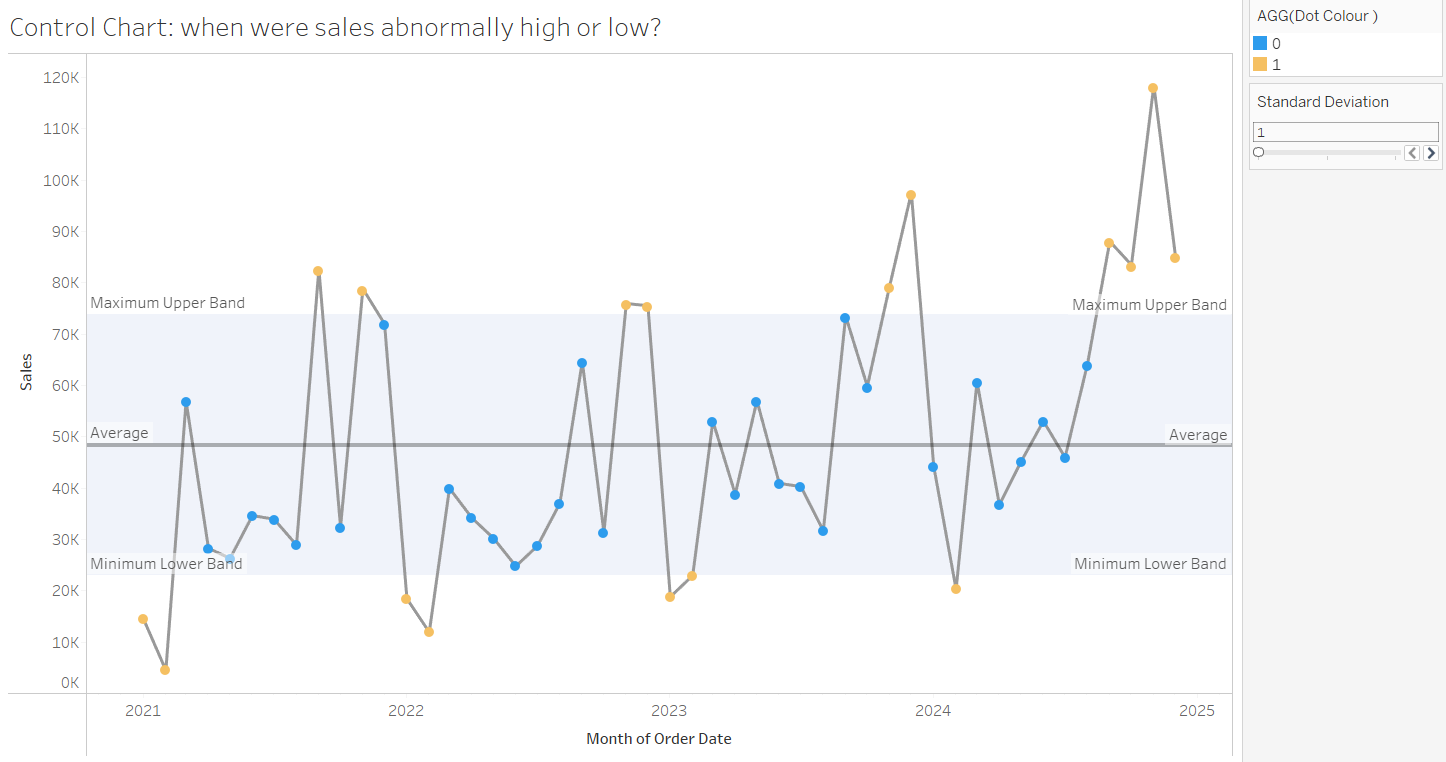Select legend entry labeled 0
The height and width of the screenshot is (762, 1446).
click(x=1277, y=42)
